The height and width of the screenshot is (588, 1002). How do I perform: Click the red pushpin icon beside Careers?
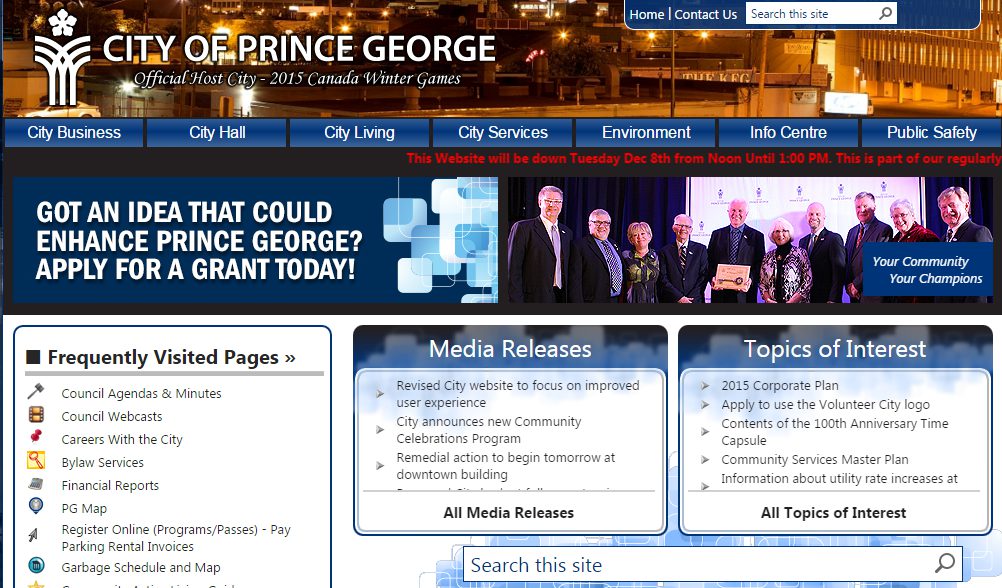(x=36, y=437)
